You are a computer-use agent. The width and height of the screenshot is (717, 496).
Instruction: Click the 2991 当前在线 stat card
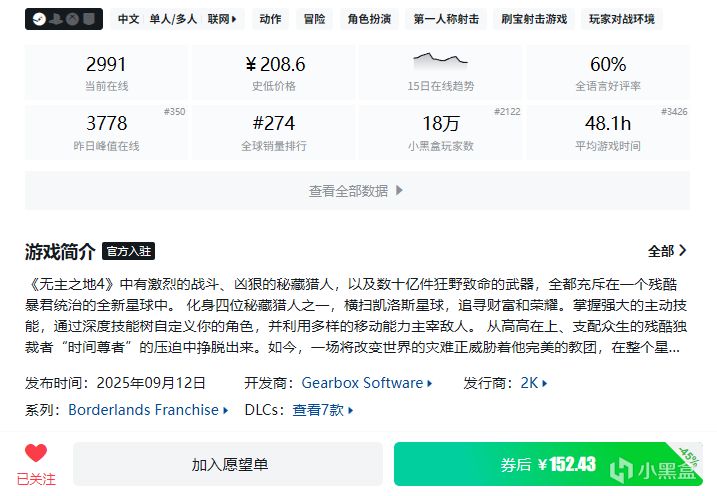[x=106, y=72]
